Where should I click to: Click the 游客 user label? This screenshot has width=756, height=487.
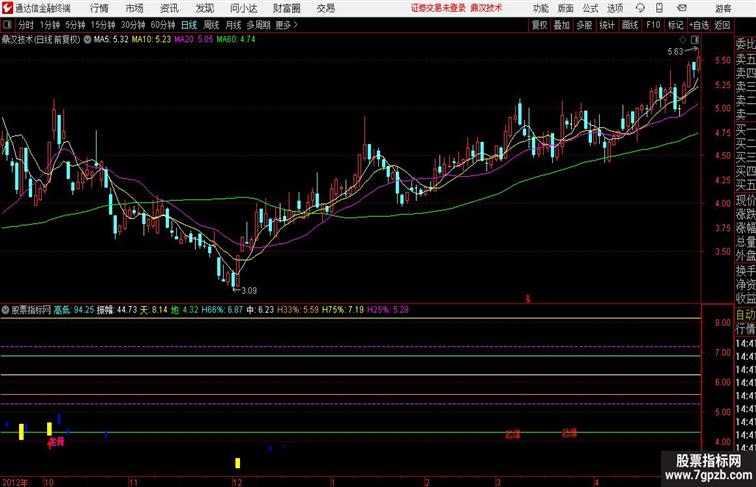[723, 8]
